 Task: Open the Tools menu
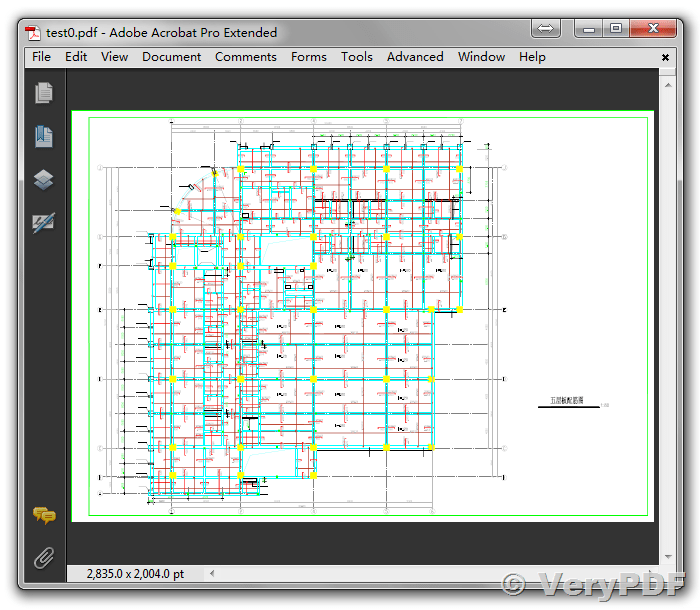[x=357, y=57]
